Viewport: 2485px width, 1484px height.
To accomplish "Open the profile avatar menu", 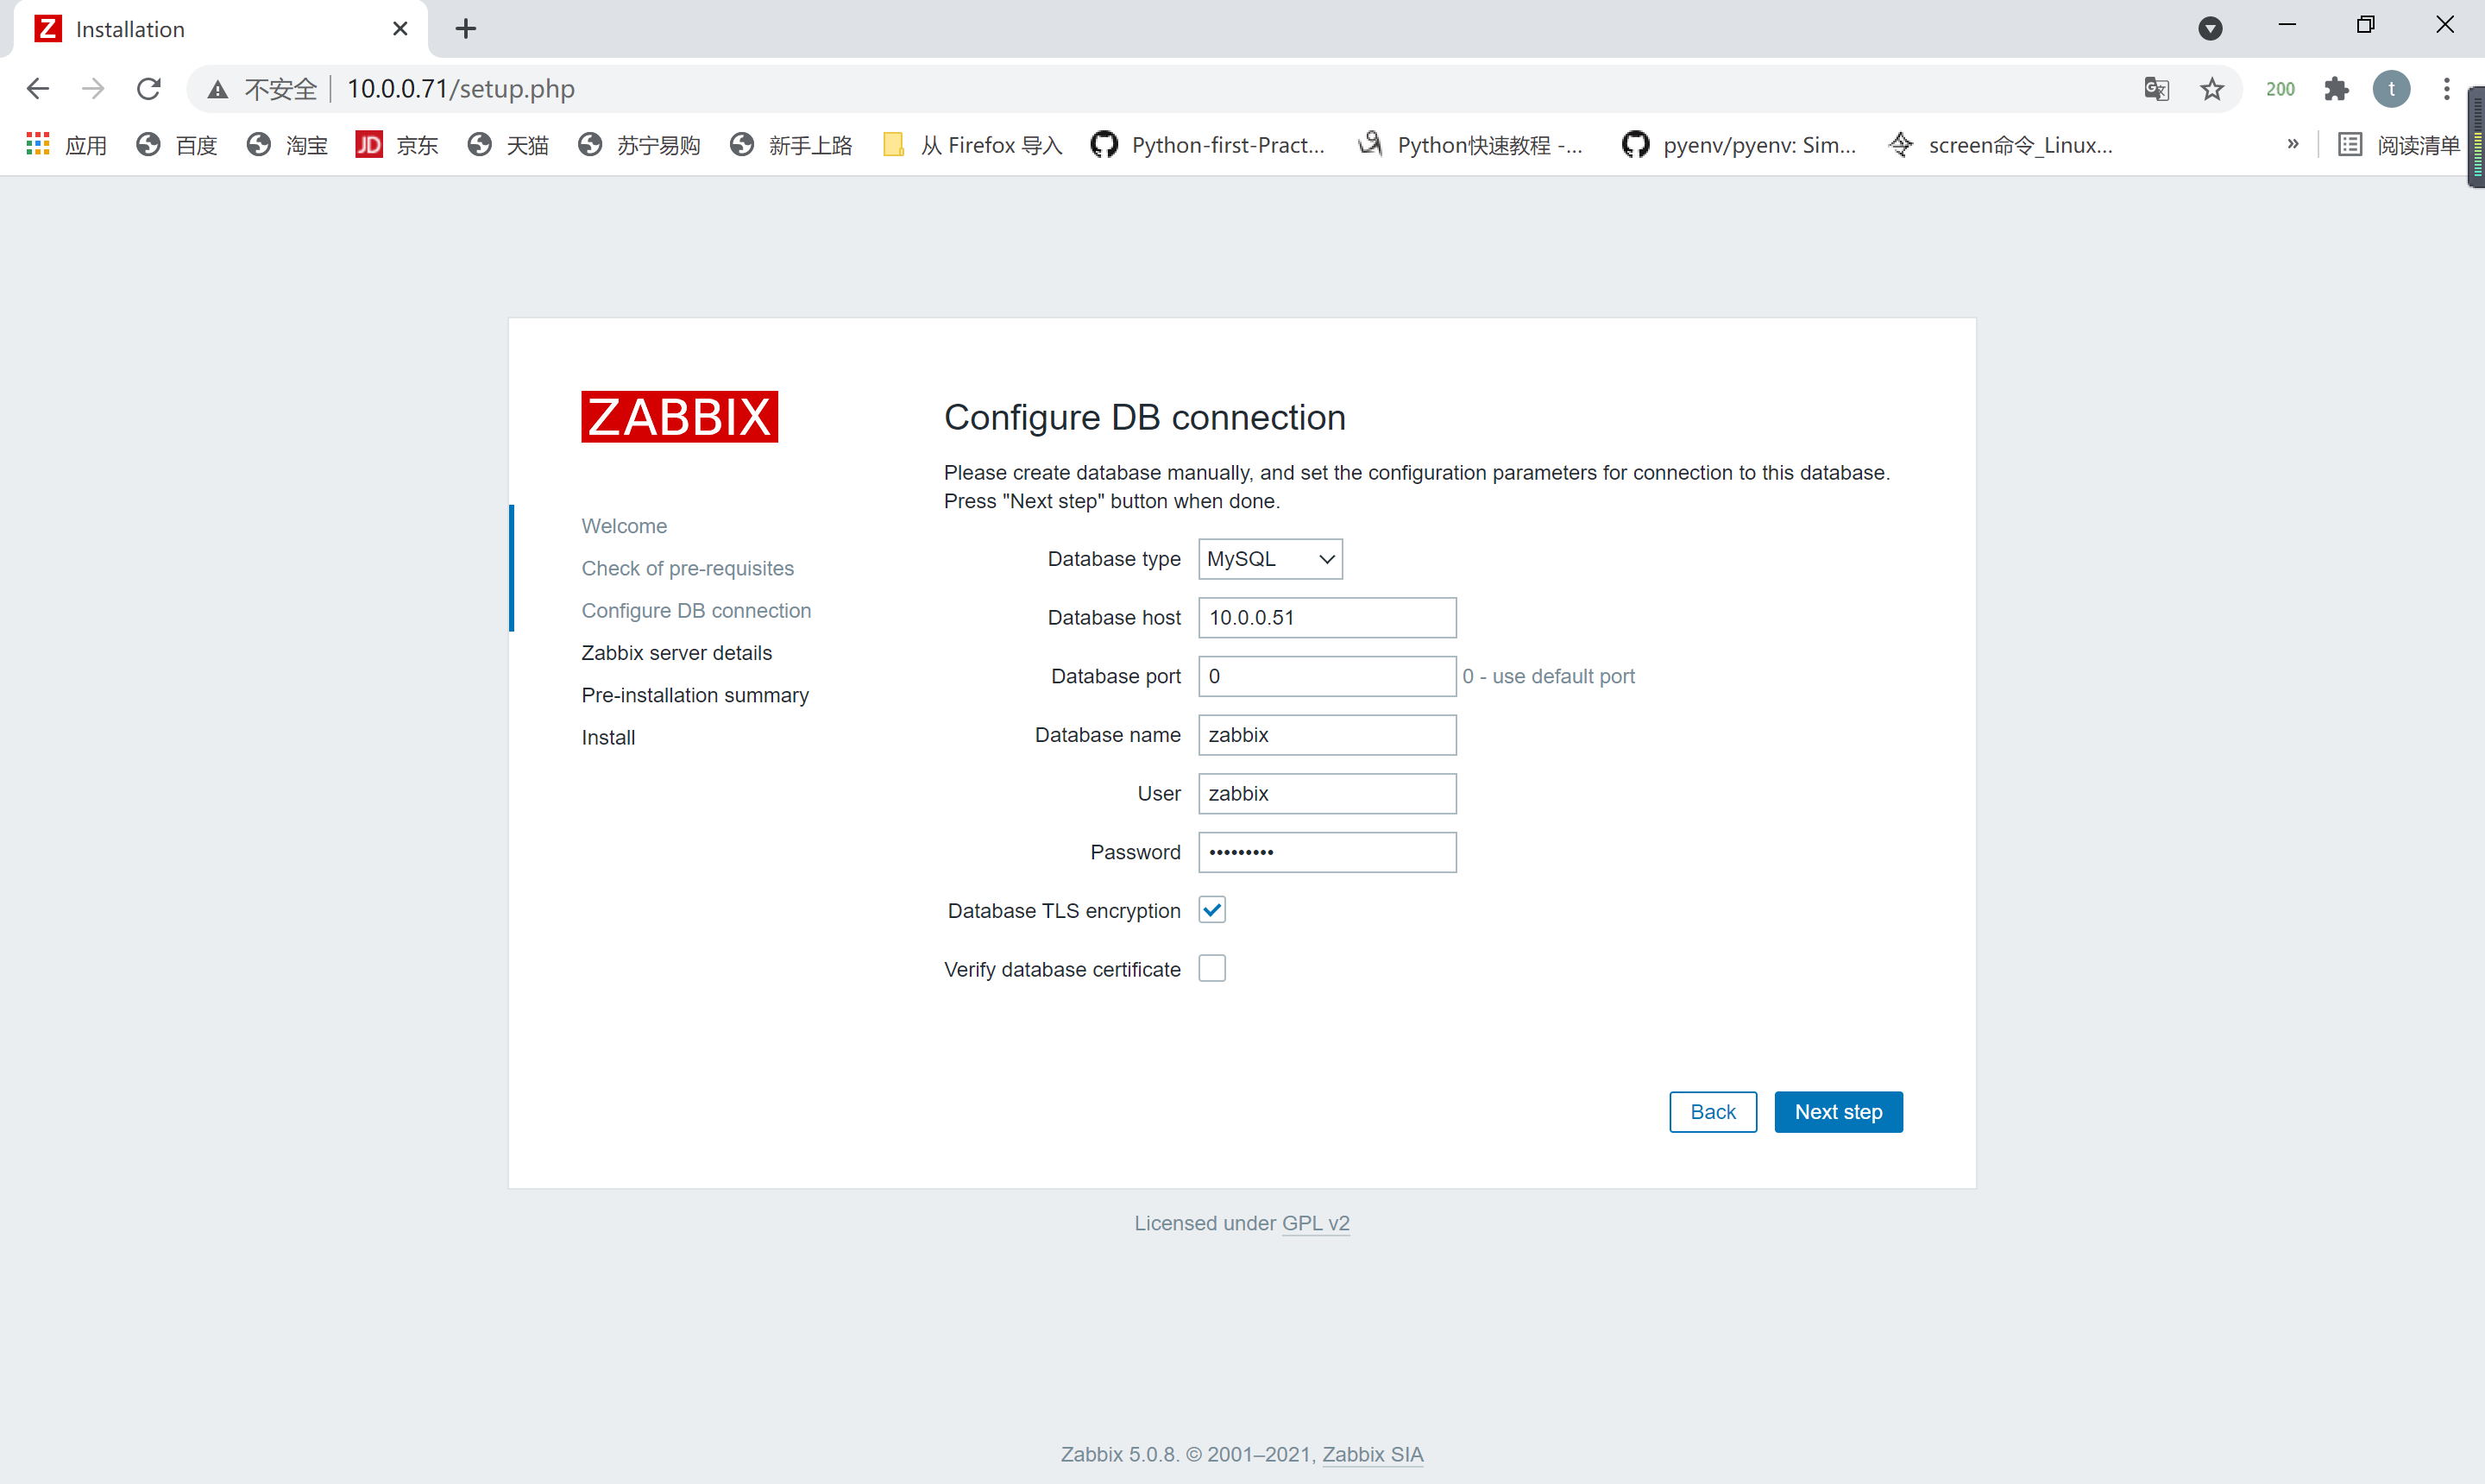I will point(2391,89).
